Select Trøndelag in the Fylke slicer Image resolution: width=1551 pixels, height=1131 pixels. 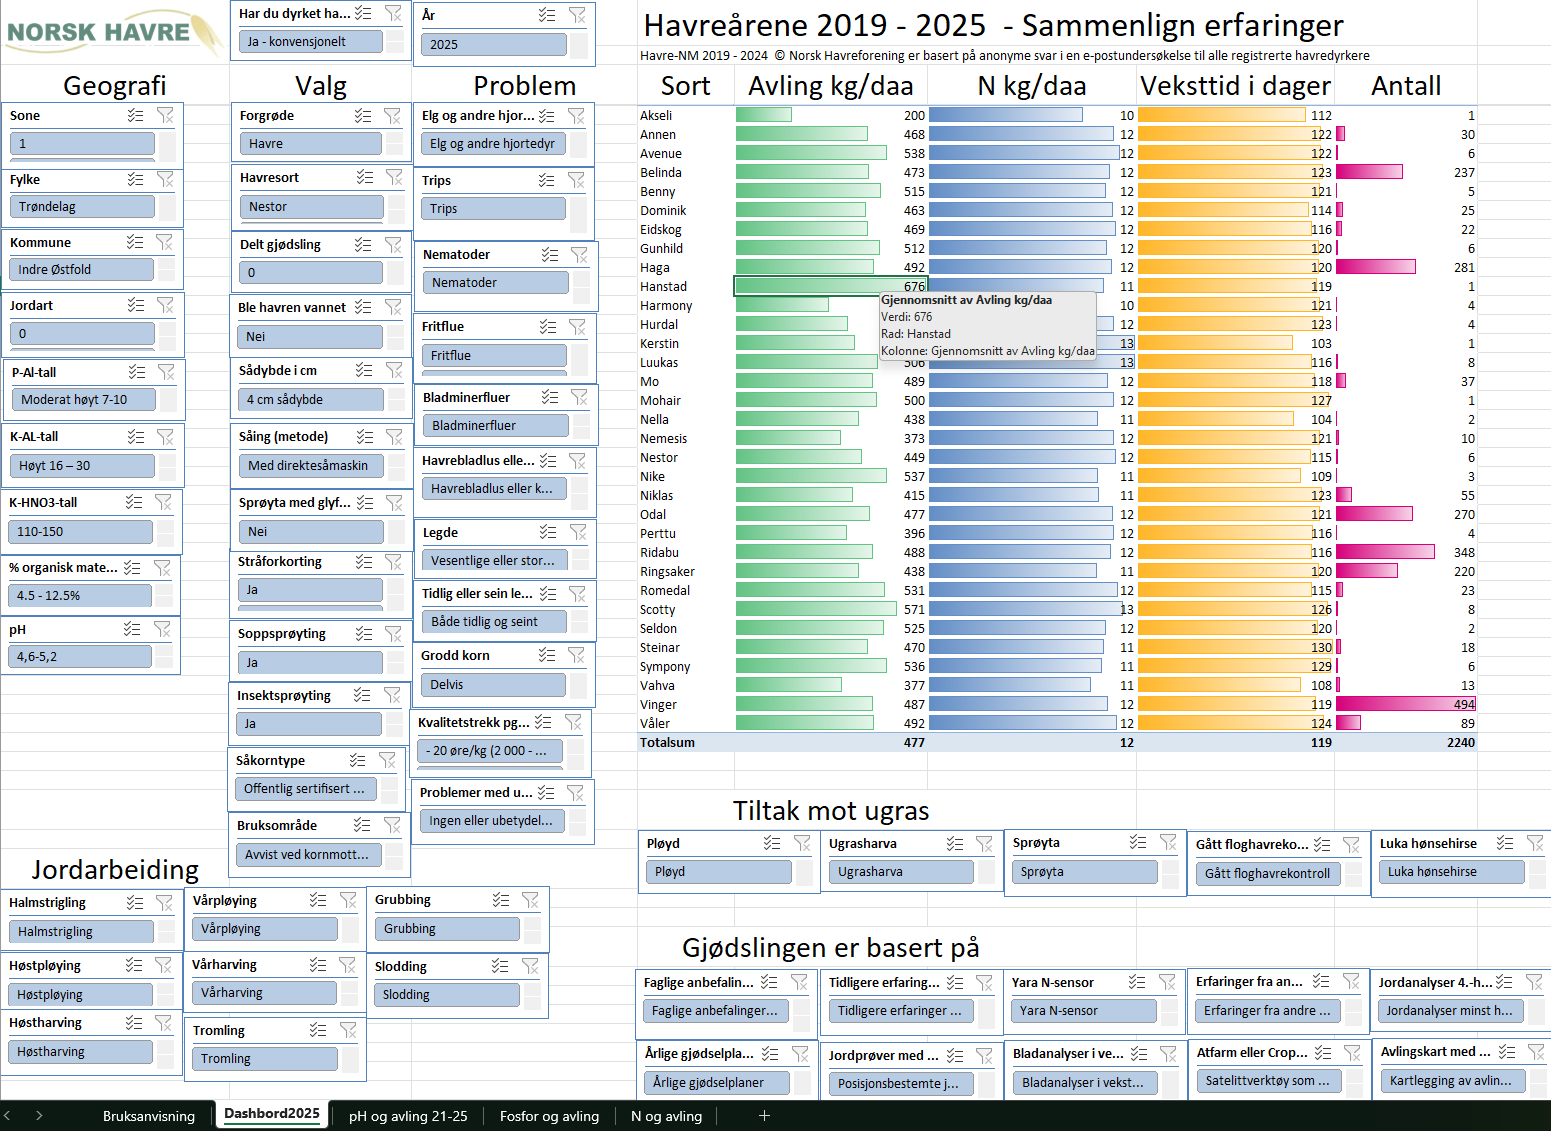point(82,207)
